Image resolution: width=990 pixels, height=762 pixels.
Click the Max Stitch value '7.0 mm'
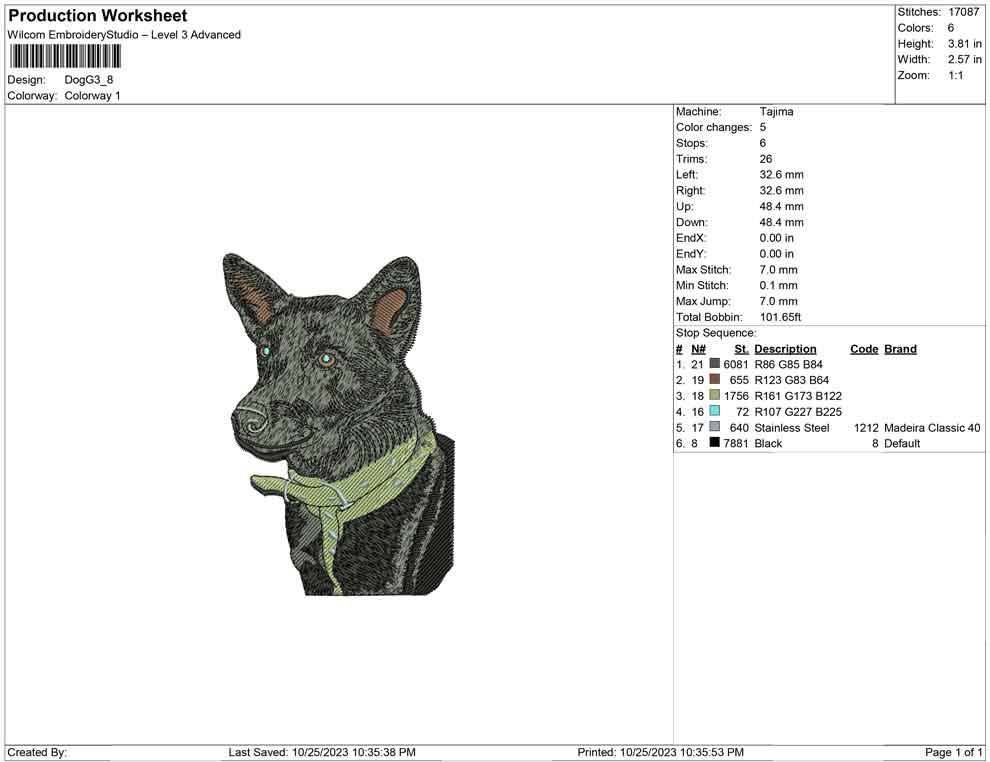tap(778, 269)
